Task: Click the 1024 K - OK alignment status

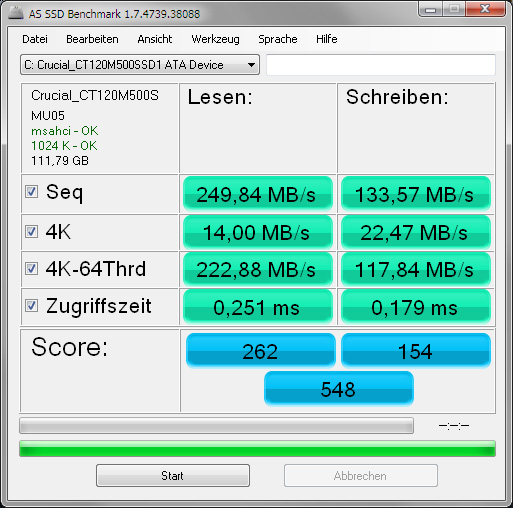Action: coord(64,146)
